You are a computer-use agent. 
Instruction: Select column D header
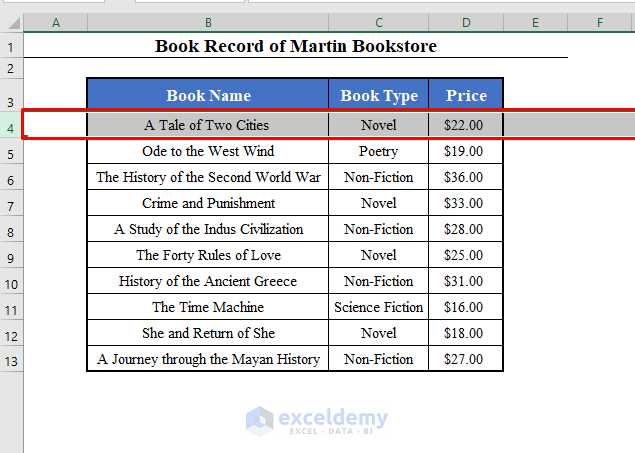pyautogui.click(x=466, y=22)
